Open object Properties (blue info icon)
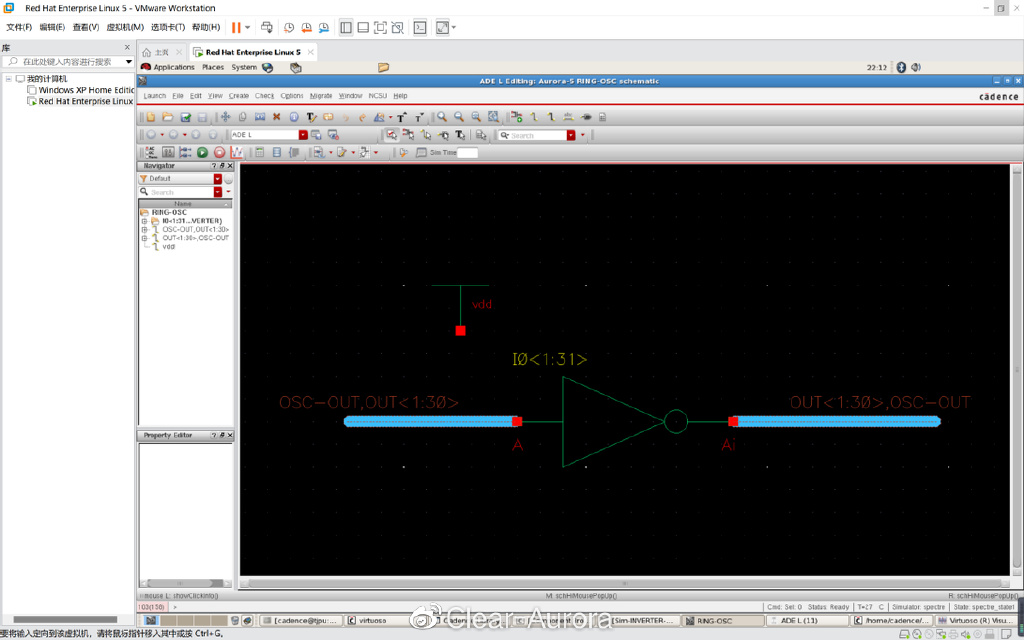 point(294,117)
